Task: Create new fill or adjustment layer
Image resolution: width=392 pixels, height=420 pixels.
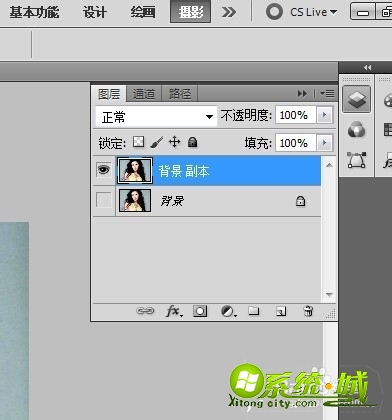Action: [229, 311]
